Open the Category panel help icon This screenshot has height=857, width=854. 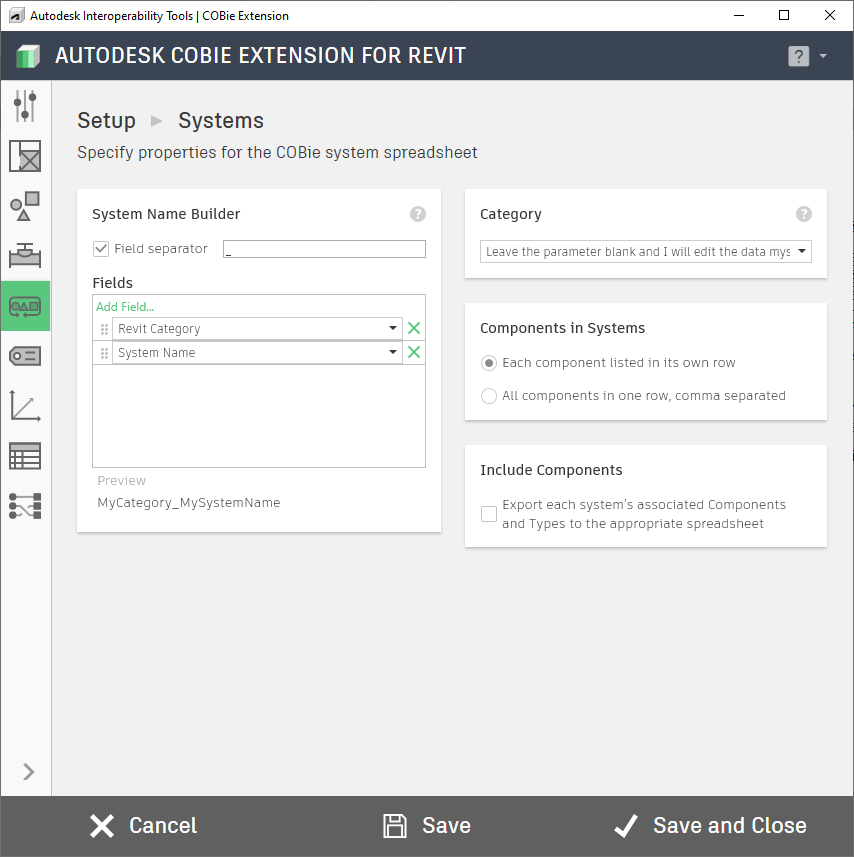point(804,214)
